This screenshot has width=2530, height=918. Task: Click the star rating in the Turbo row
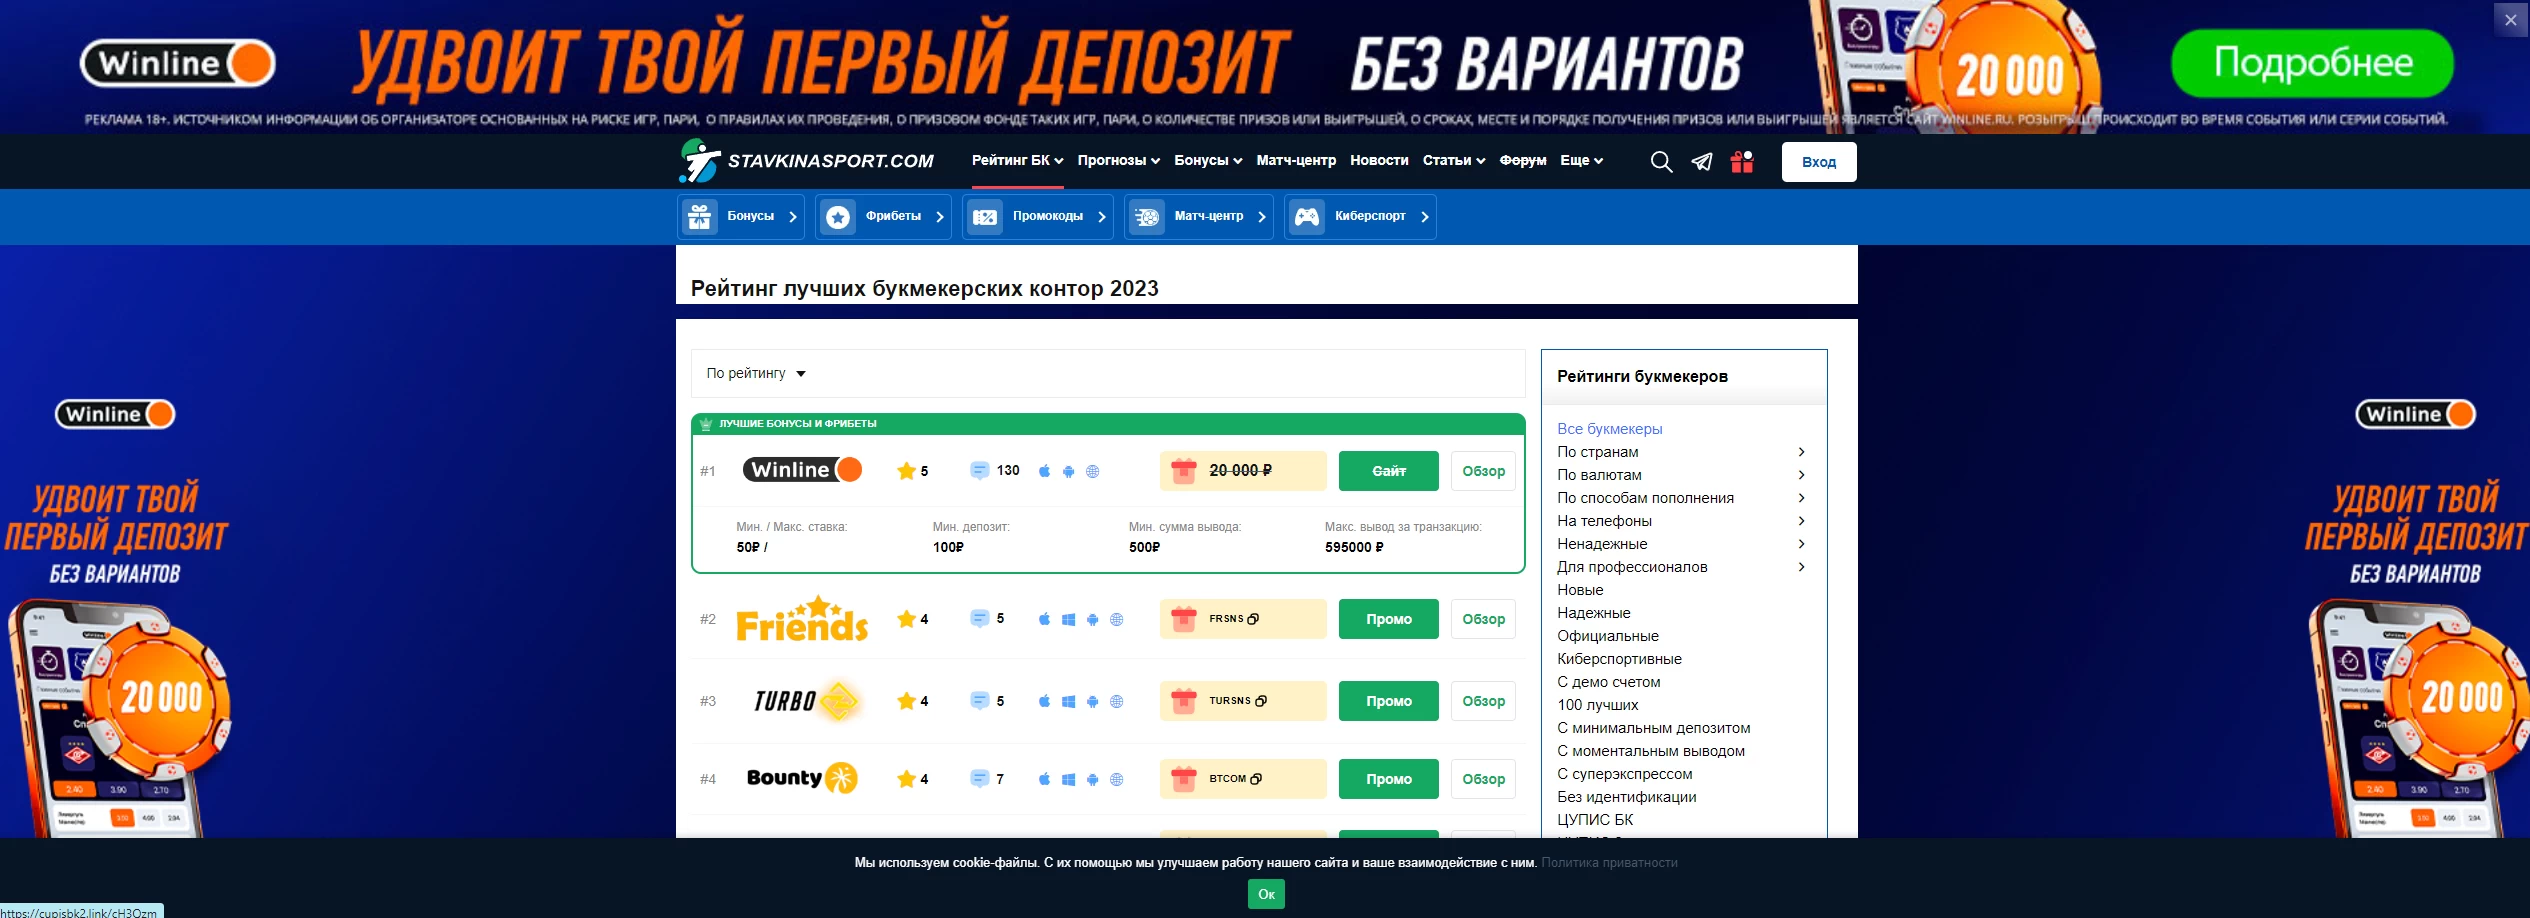click(x=912, y=701)
